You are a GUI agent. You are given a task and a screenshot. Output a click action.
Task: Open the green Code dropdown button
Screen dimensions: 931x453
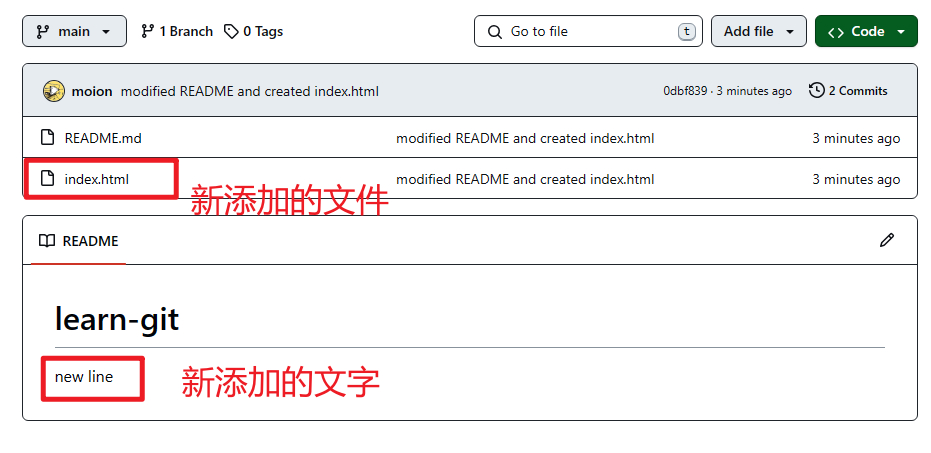point(866,31)
